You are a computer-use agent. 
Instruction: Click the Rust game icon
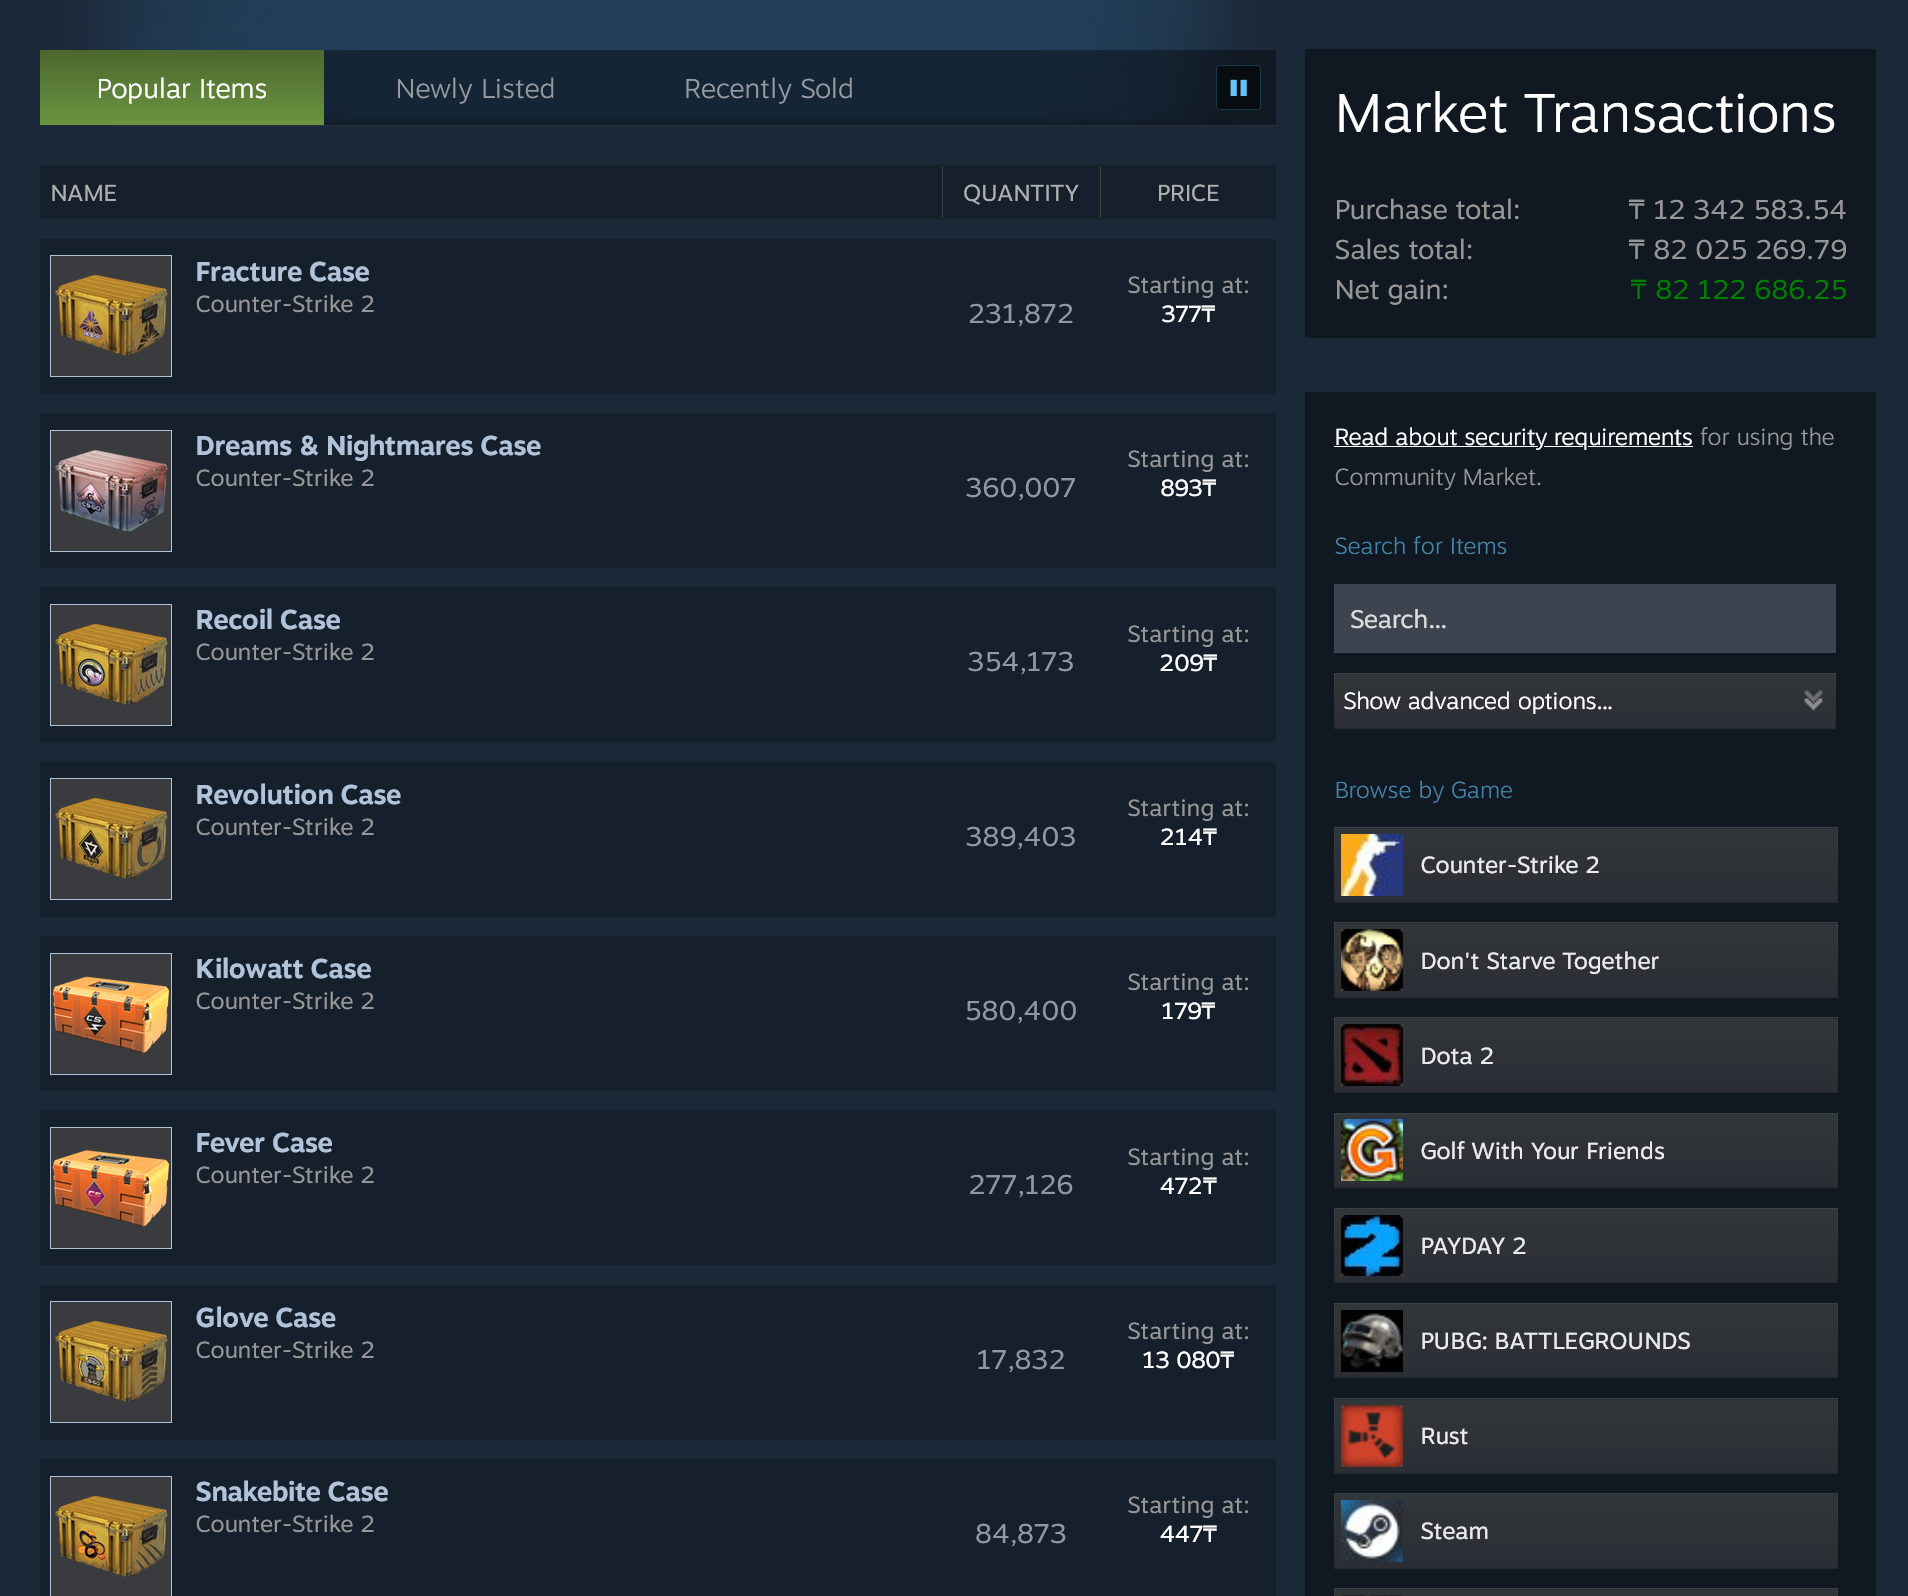coord(1372,1436)
